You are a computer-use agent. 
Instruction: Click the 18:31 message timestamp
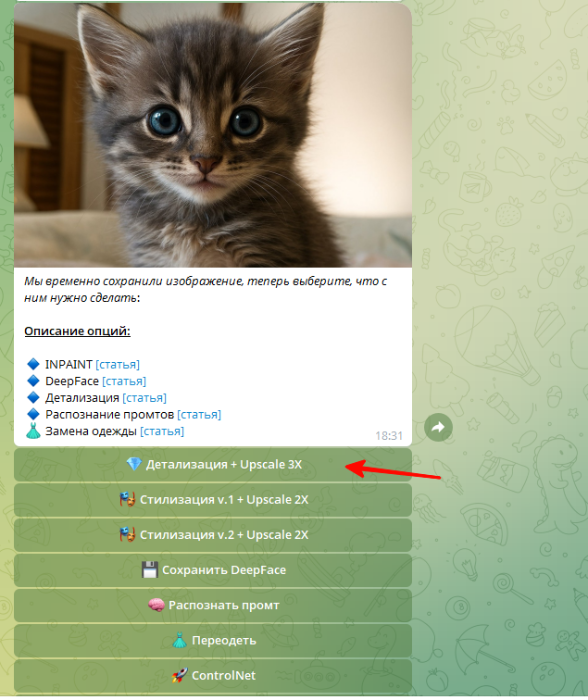pos(389,436)
